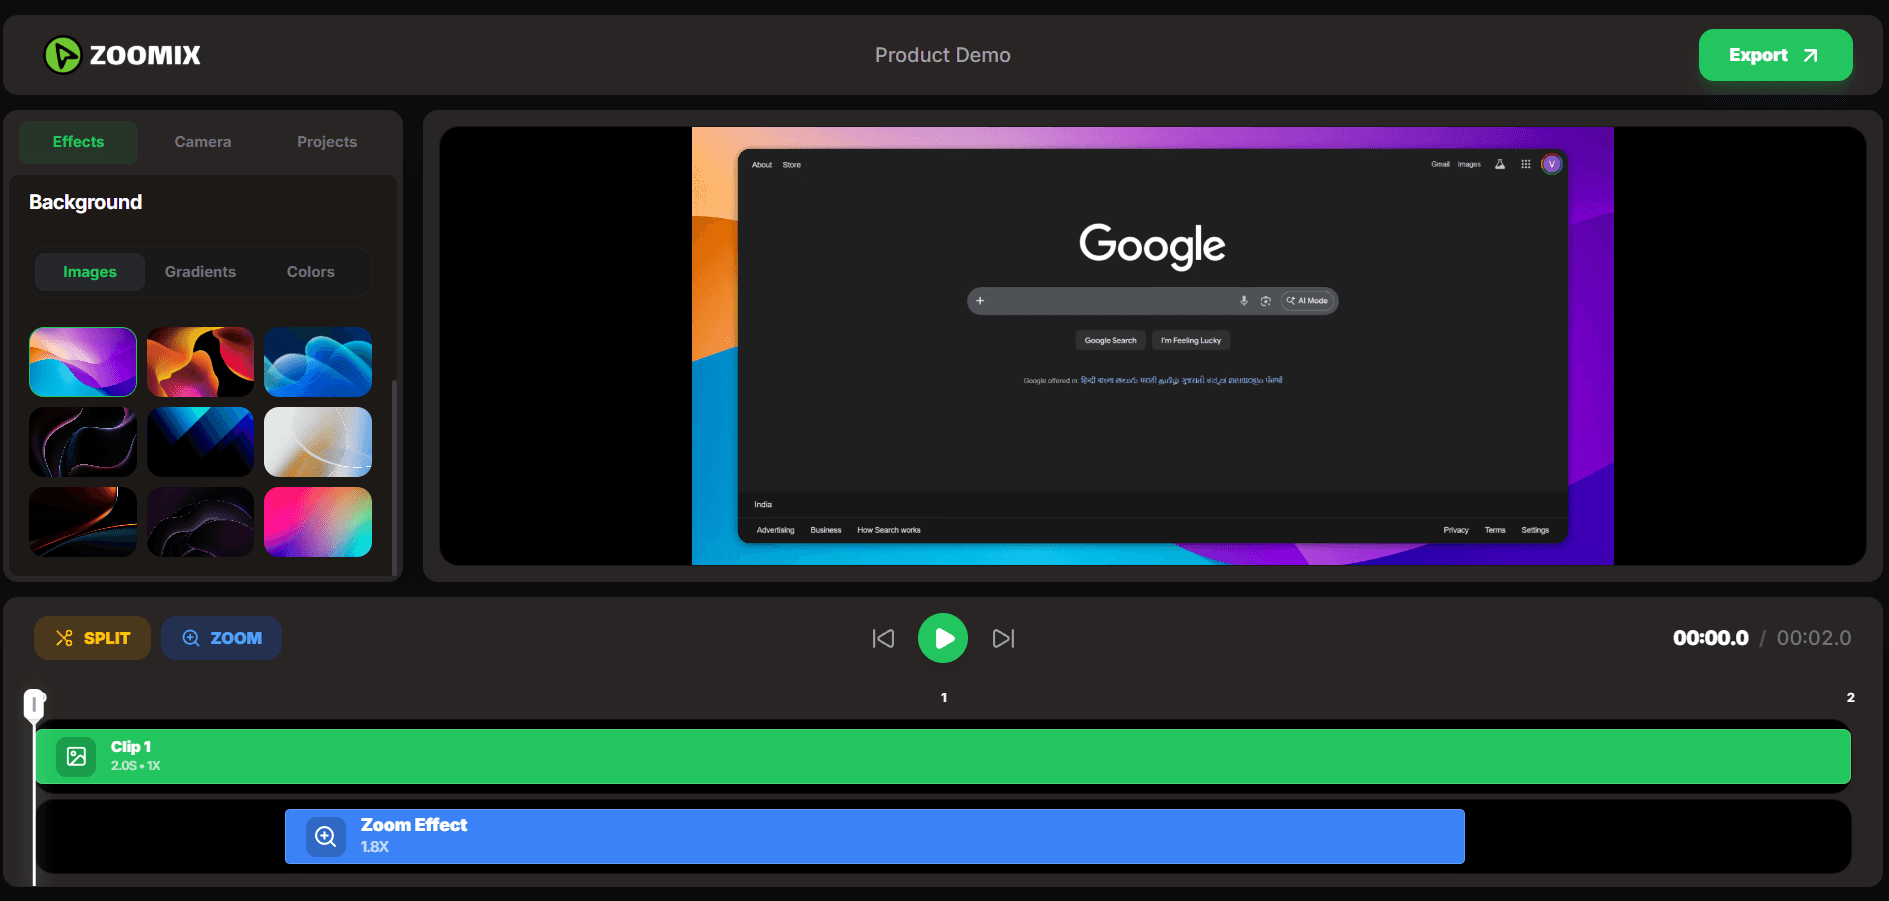Choose the pink to green gradient background

pyautogui.click(x=318, y=522)
